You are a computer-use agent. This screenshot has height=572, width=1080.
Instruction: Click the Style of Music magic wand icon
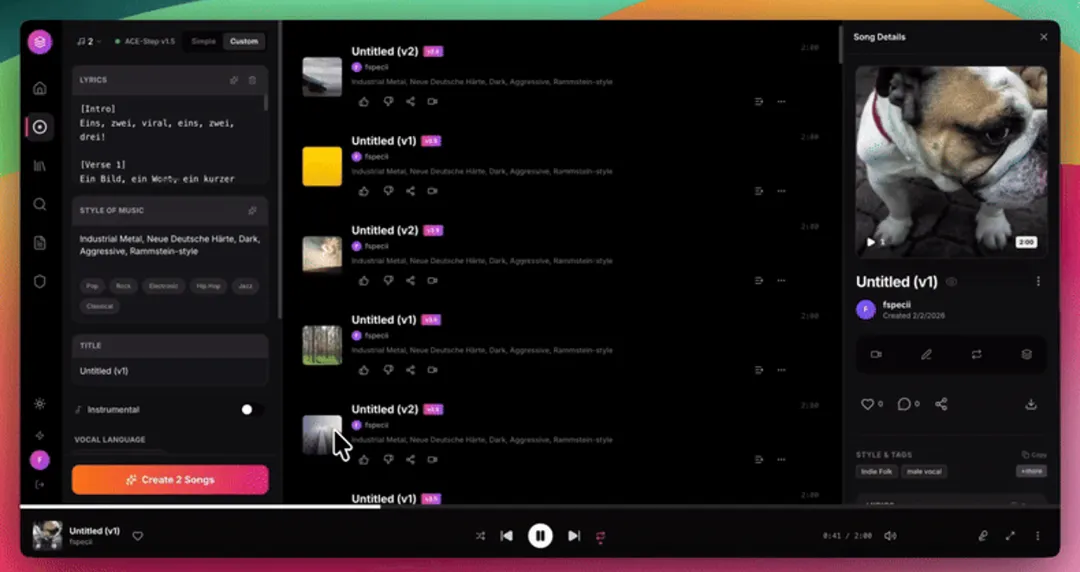point(252,210)
